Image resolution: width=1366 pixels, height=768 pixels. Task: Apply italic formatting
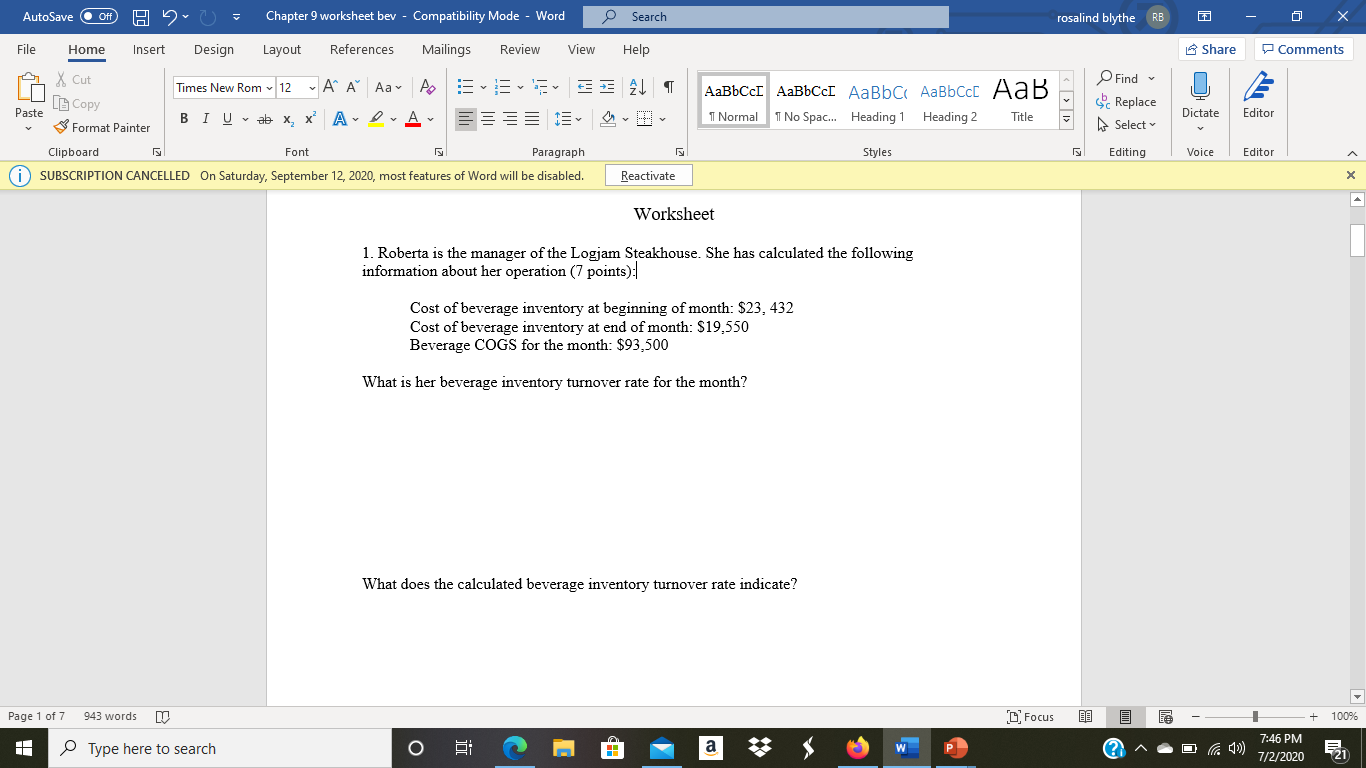[205, 118]
